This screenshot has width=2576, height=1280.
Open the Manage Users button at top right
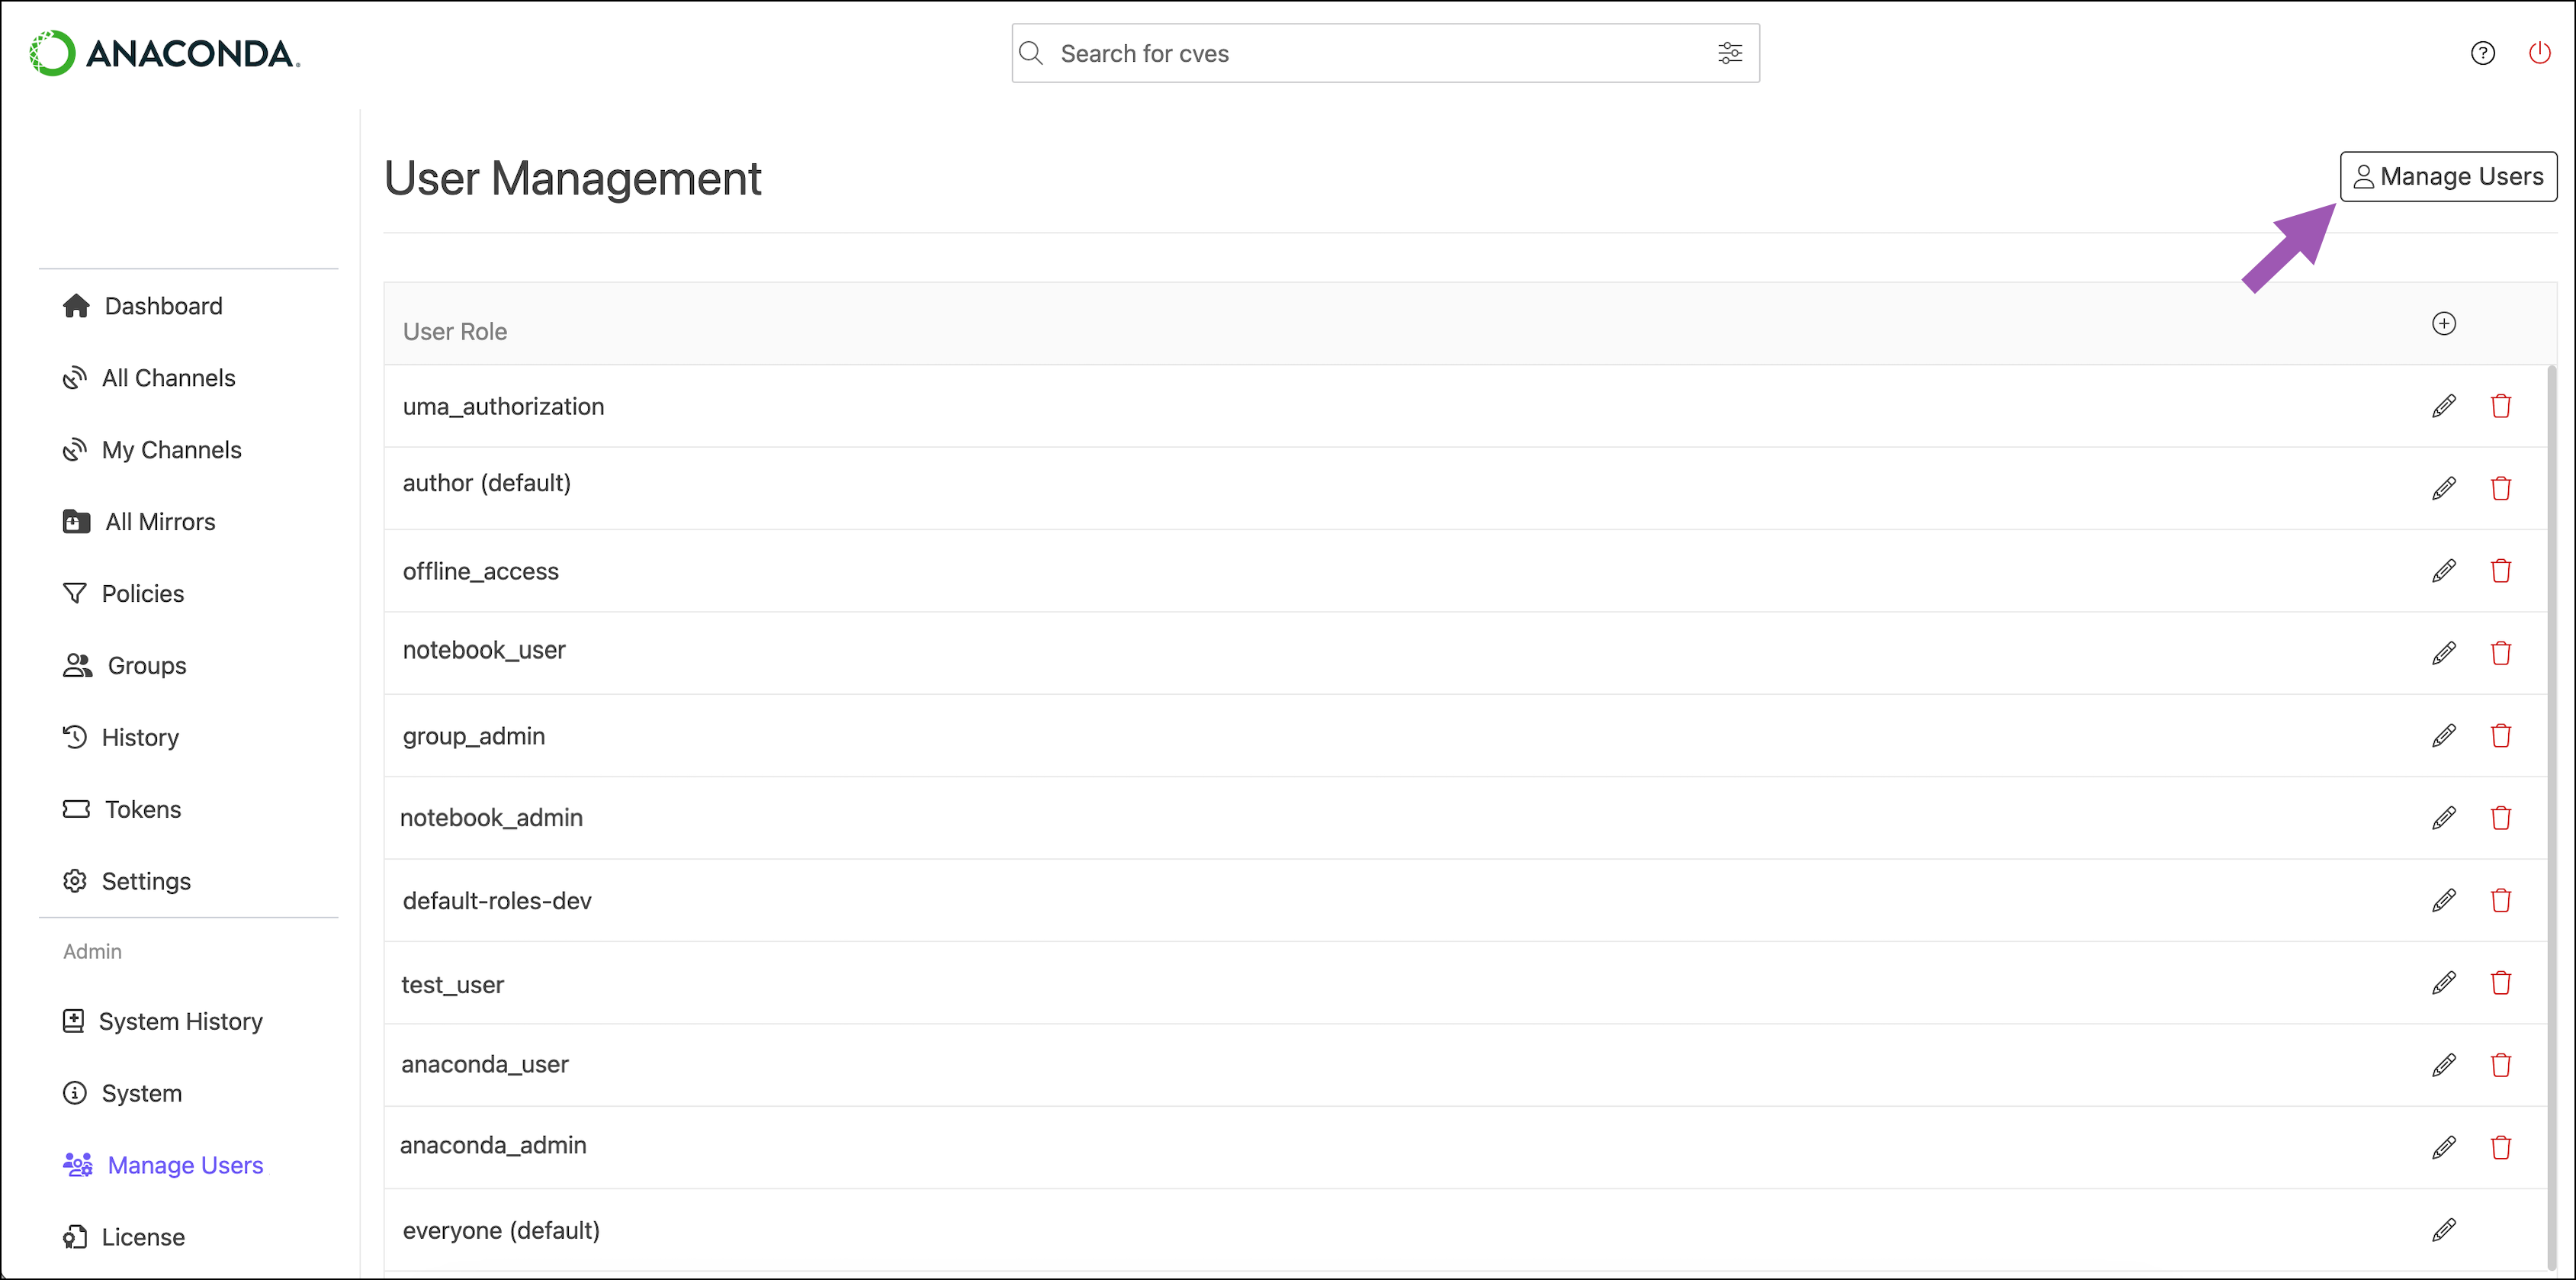(2447, 177)
